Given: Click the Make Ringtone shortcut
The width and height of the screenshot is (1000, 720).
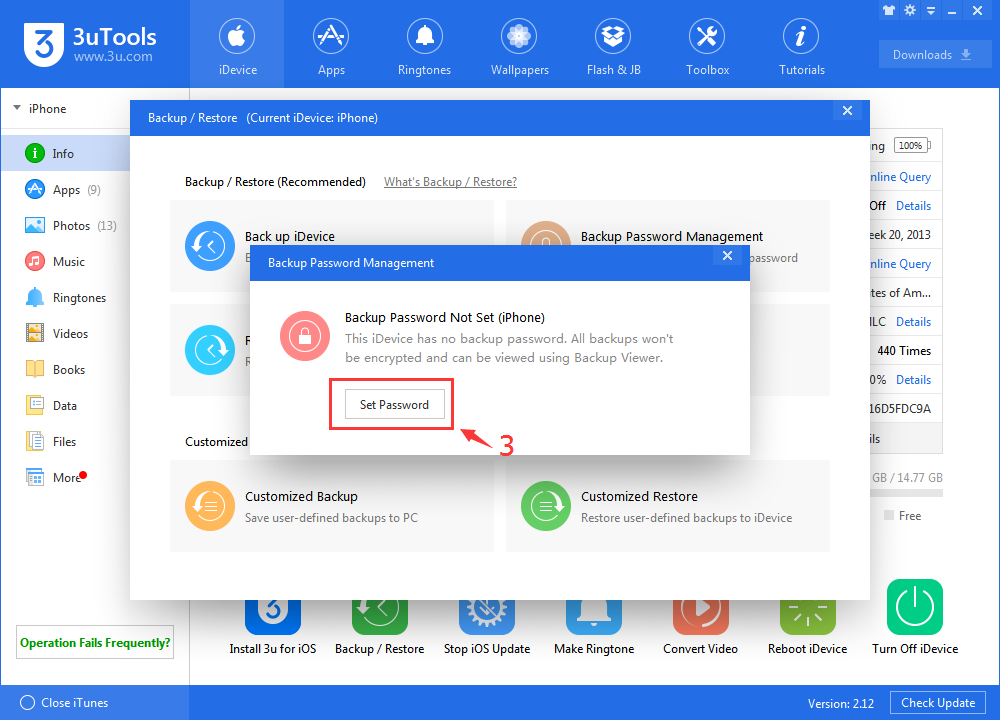Looking at the screenshot, I should click(x=594, y=628).
